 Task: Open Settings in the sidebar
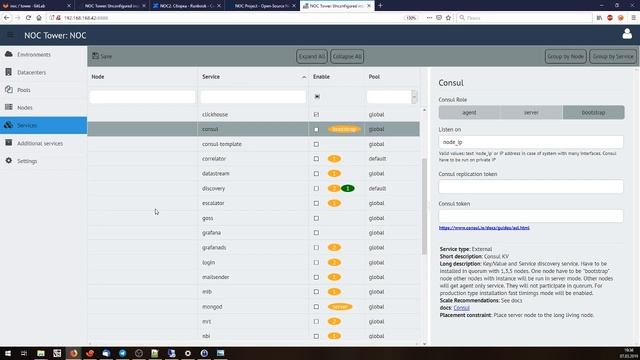pyautogui.click(x=43, y=161)
